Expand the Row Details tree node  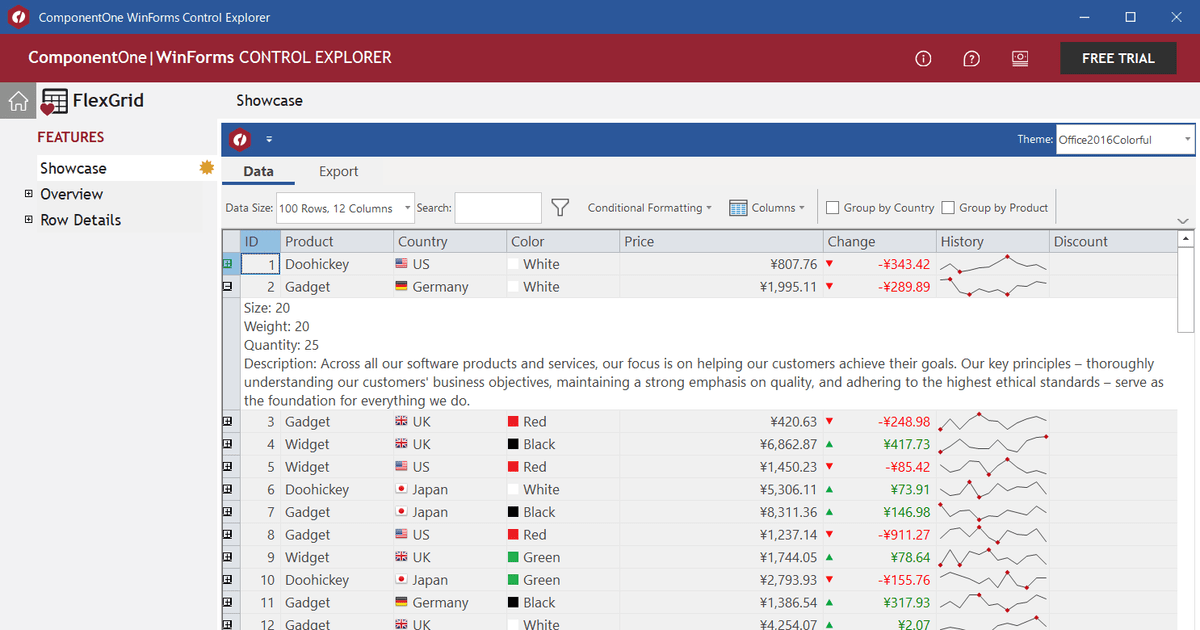point(29,220)
